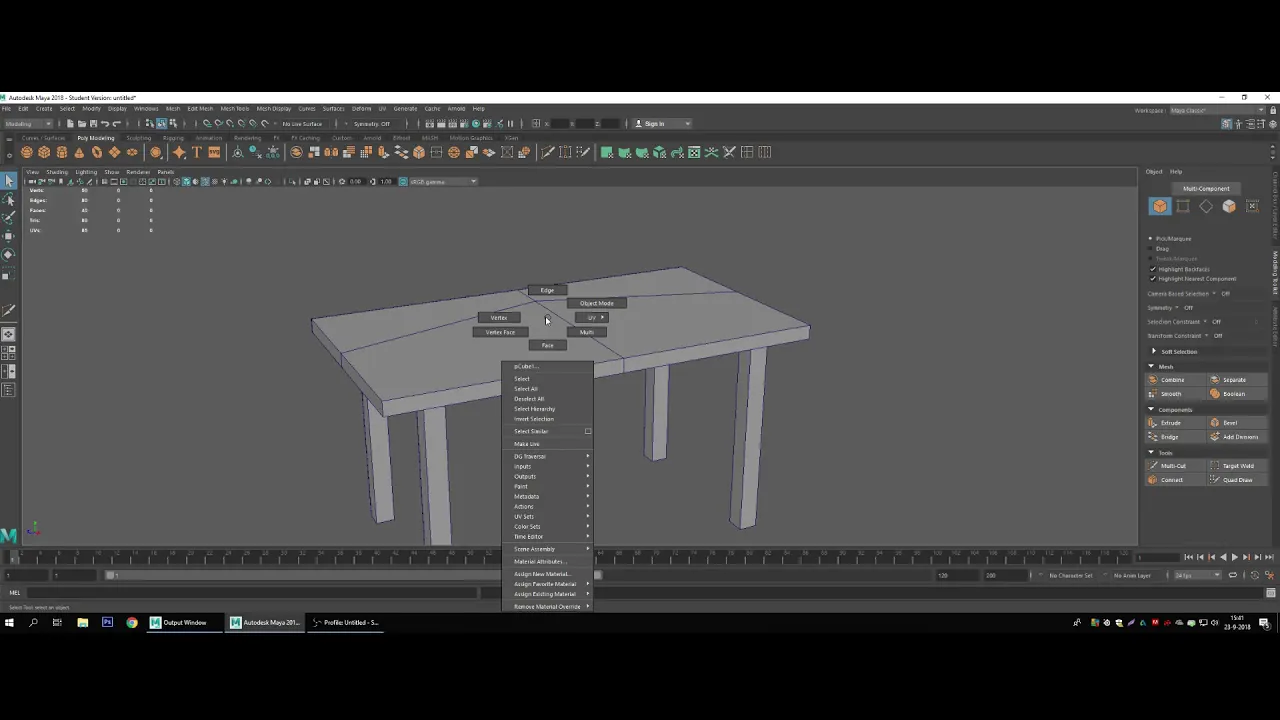The width and height of the screenshot is (1280, 720).
Task: Select Object selection mode in Modeling Toolkit
Action: click(x=1160, y=206)
